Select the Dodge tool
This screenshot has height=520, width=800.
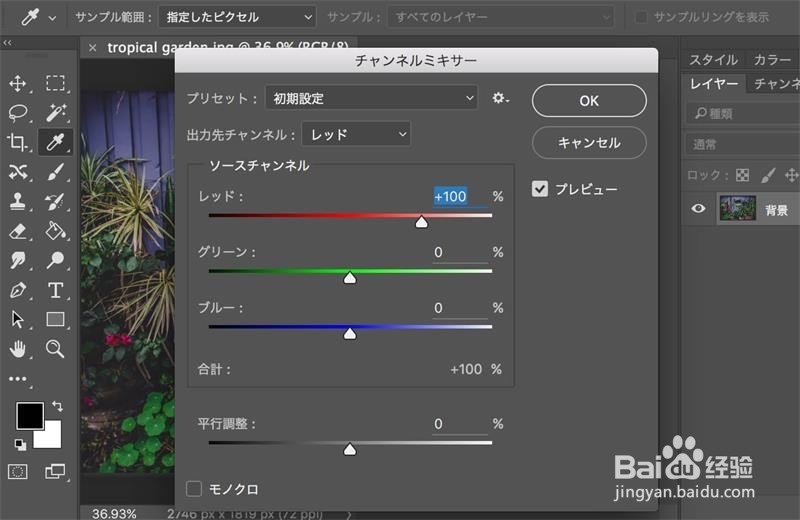[55, 260]
